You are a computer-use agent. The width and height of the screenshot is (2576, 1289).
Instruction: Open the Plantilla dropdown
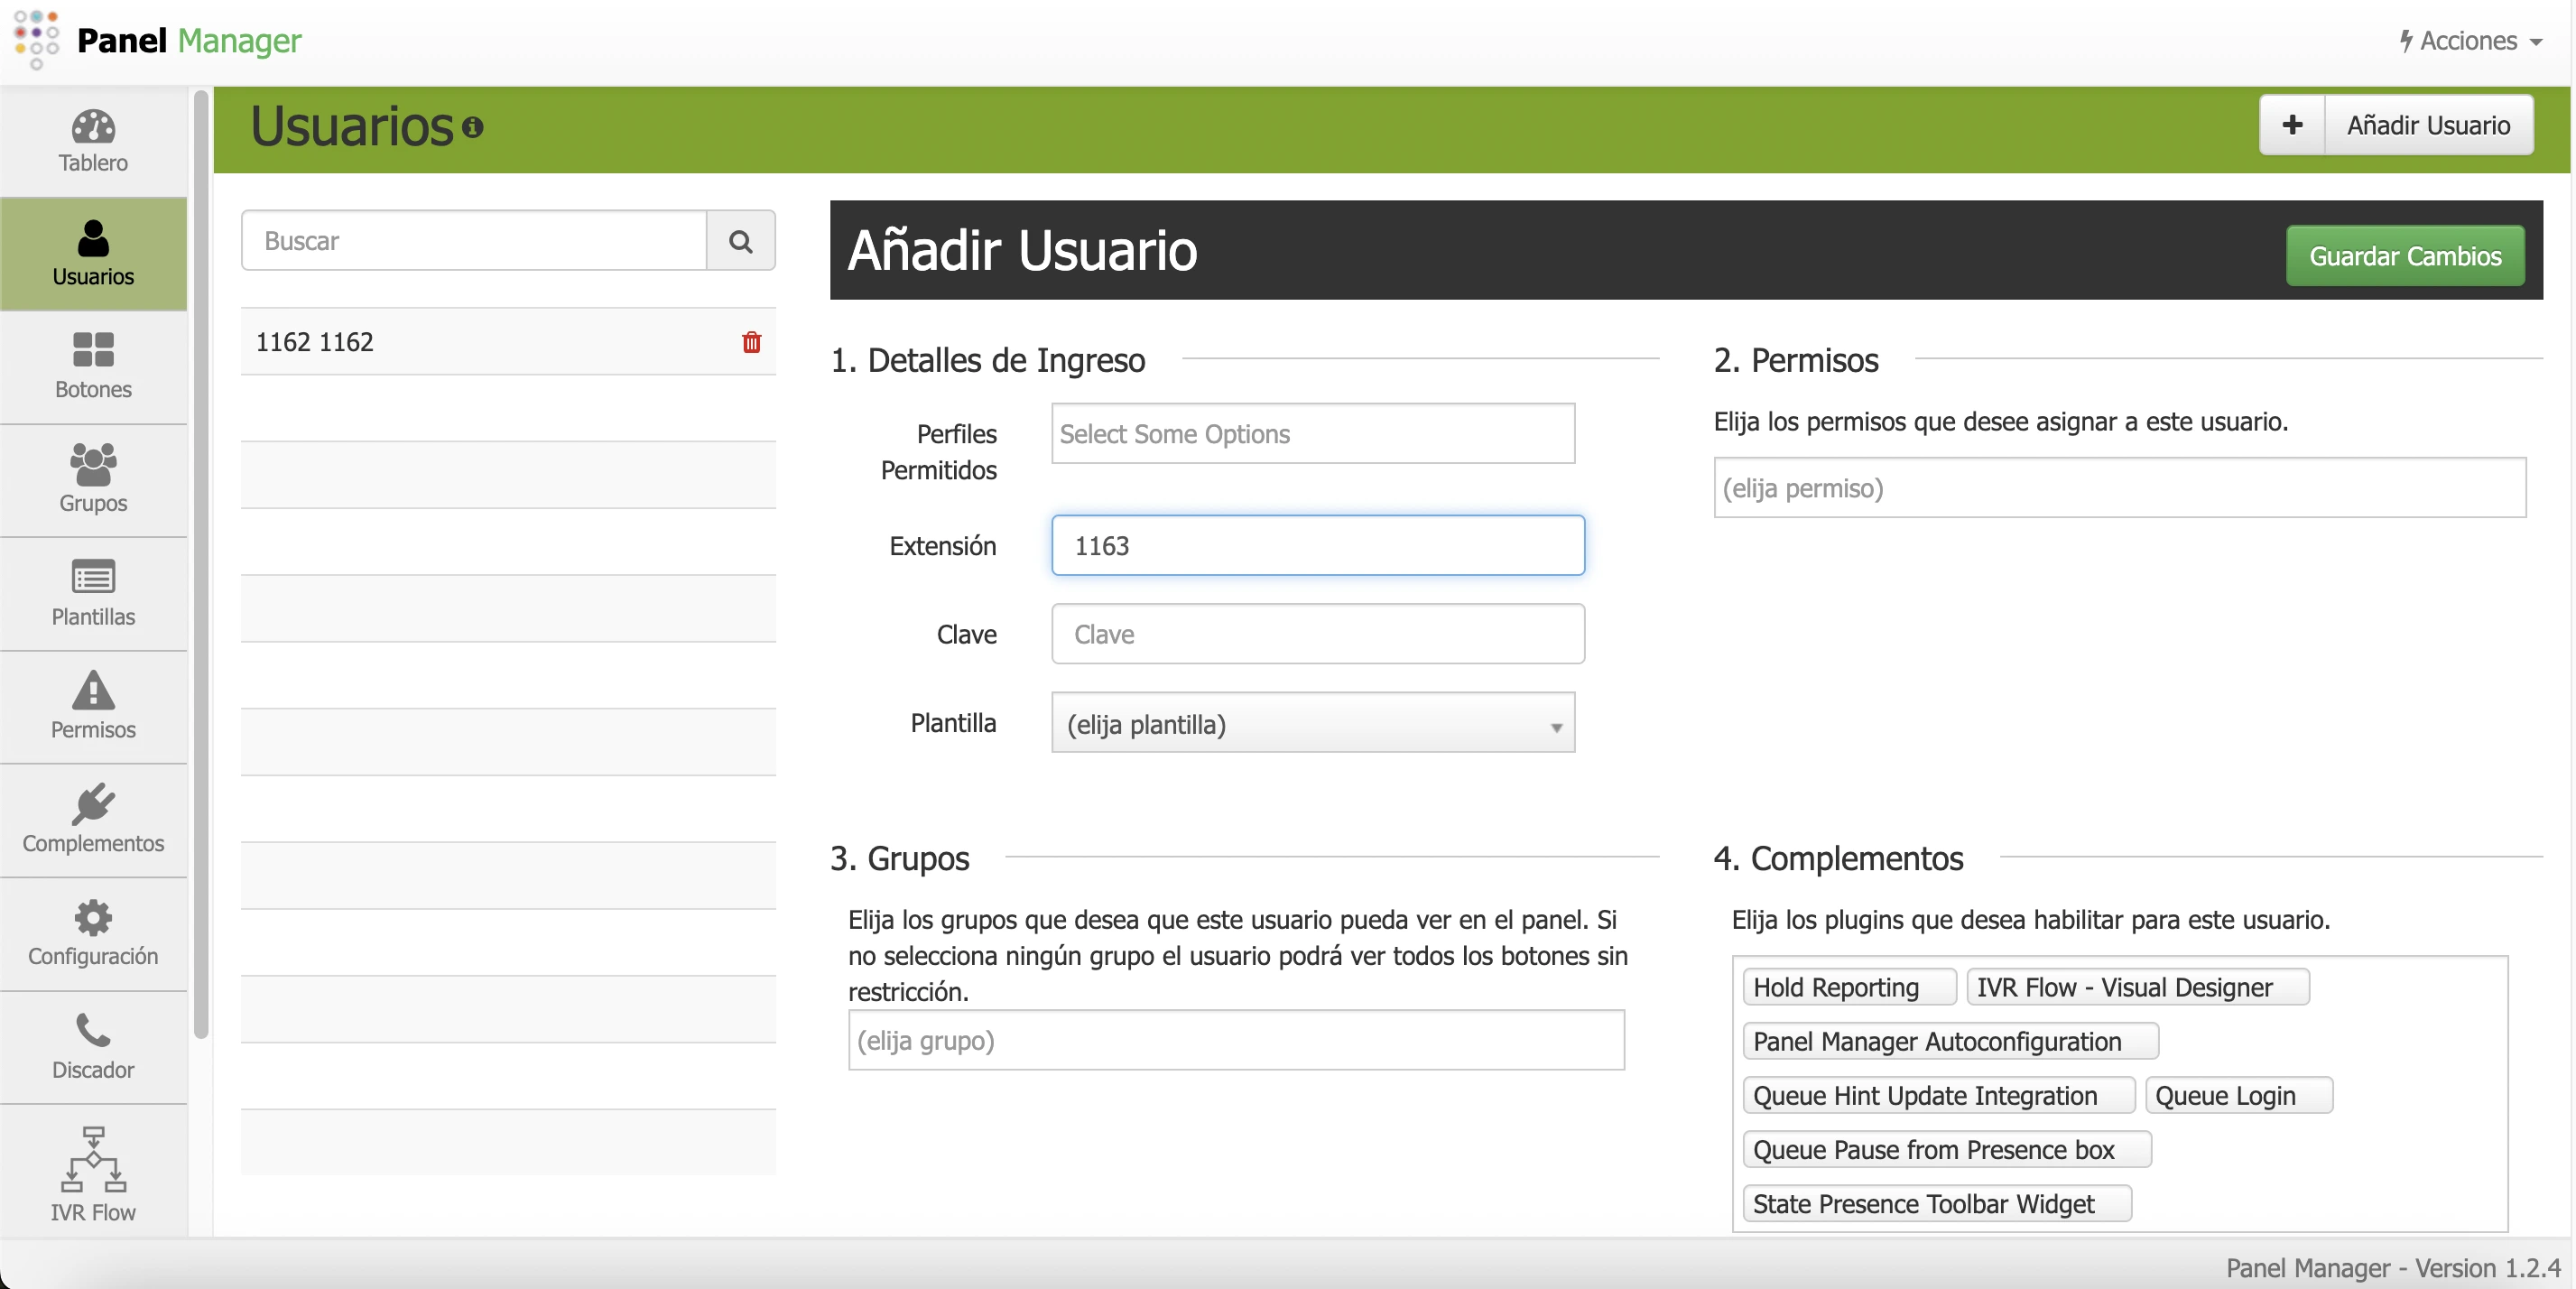1313,724
